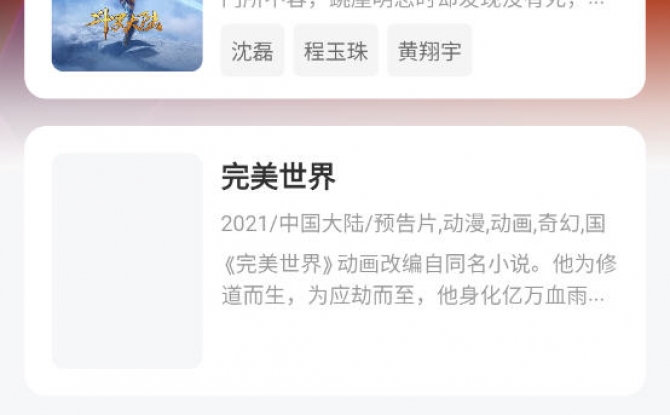This screenshot has height=415, width=670.
Task: Choose the 黄翔宇 cast tag
Action: (429, 51)
